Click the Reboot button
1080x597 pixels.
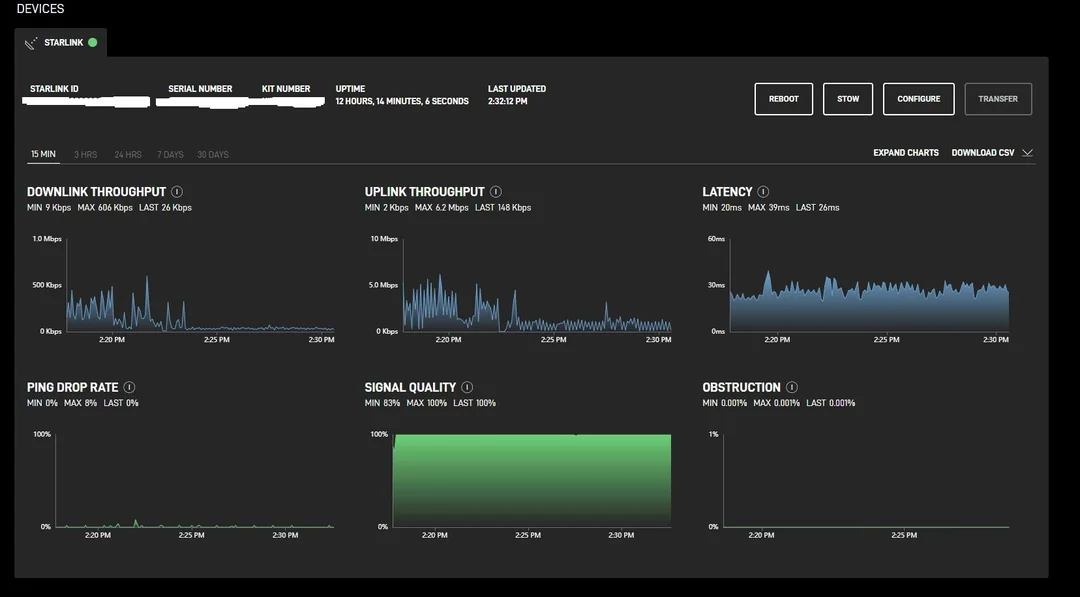click(x=784, y=99)
